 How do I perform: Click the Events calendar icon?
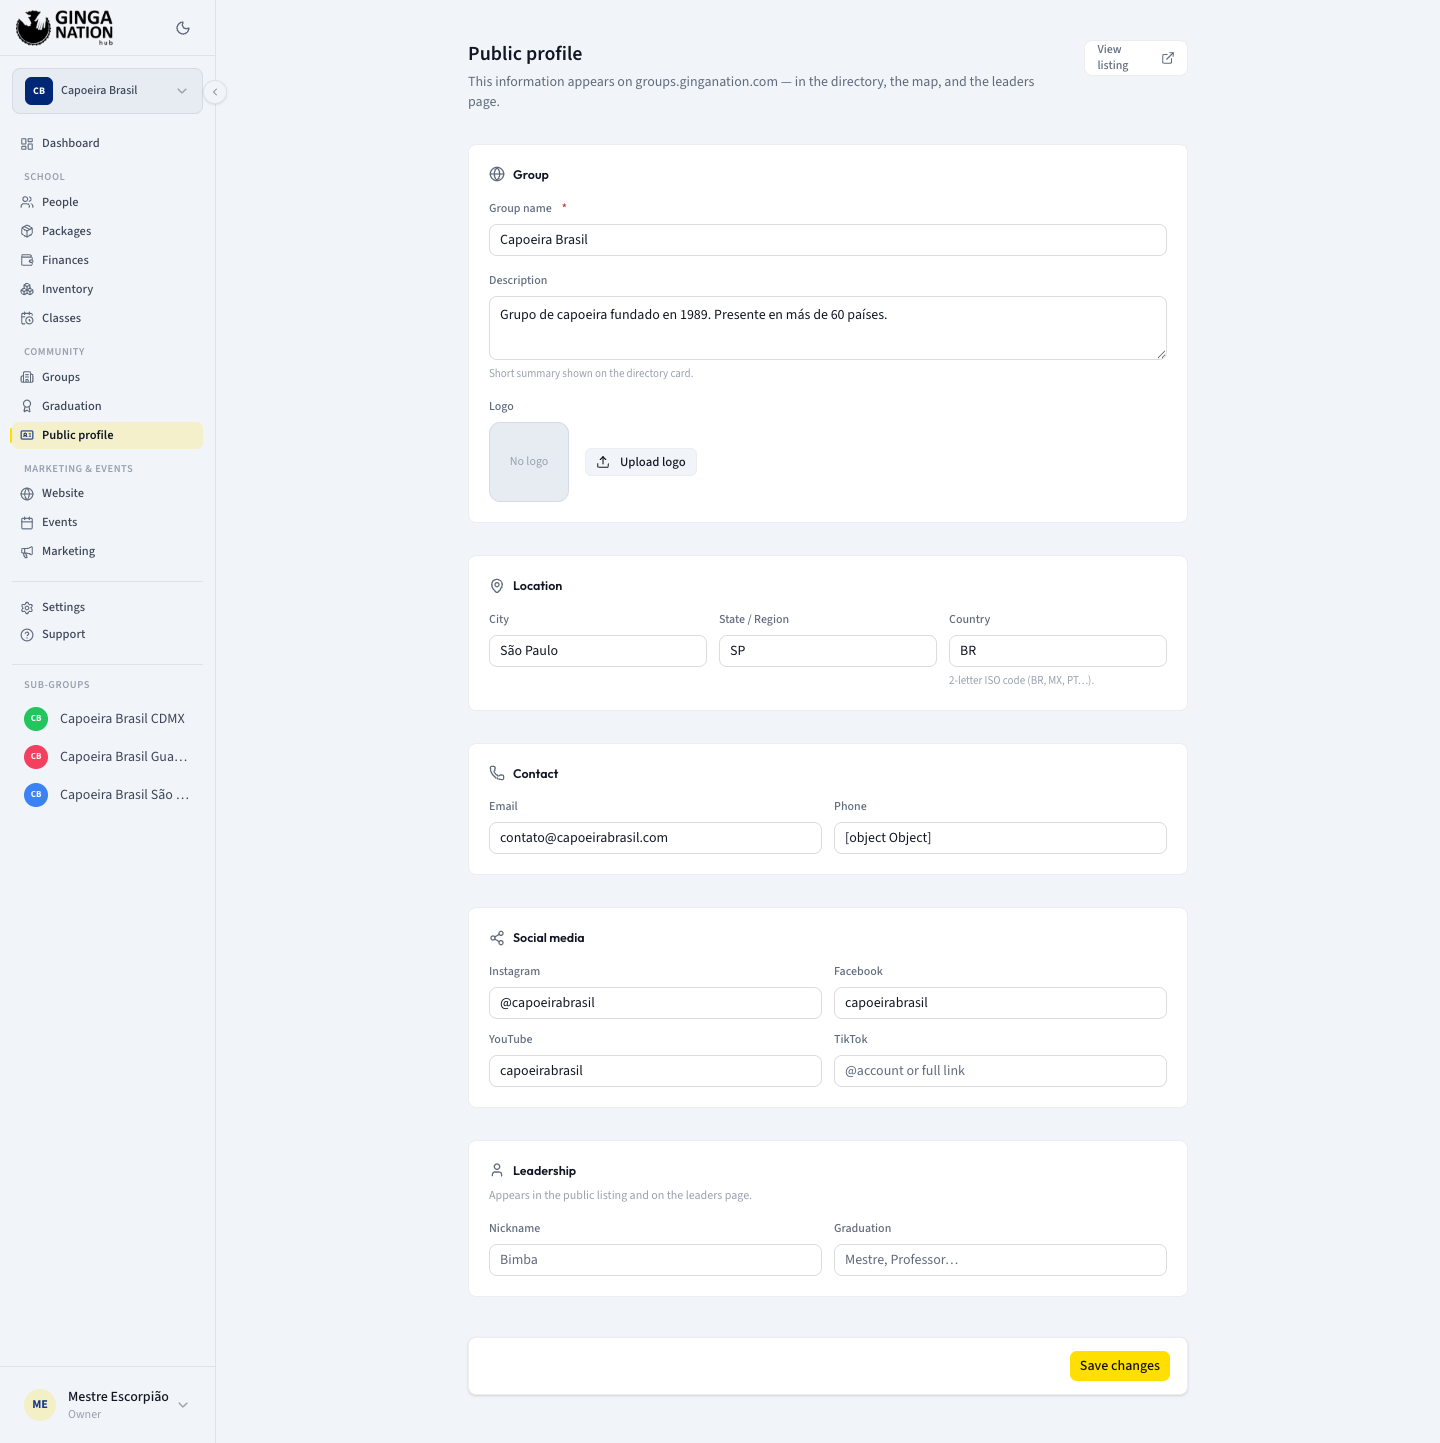[27, 522]
